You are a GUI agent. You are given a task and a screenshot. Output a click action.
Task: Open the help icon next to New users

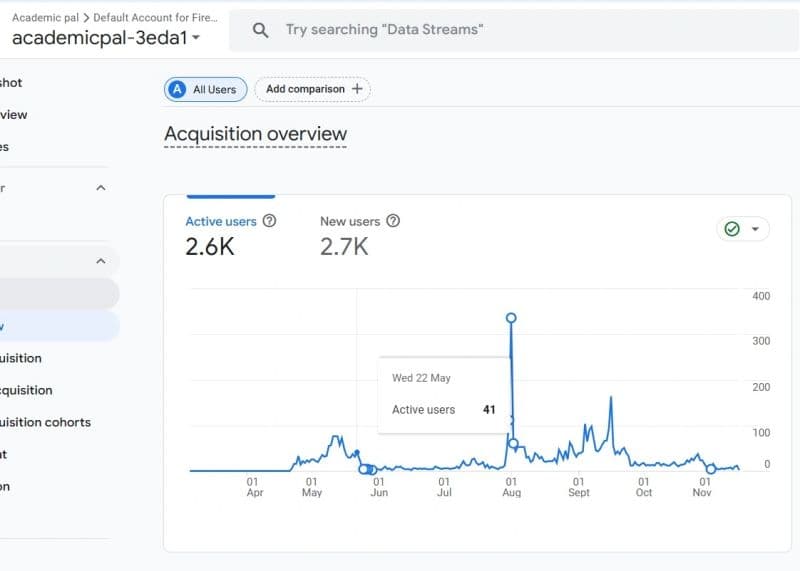pos(393,220)
